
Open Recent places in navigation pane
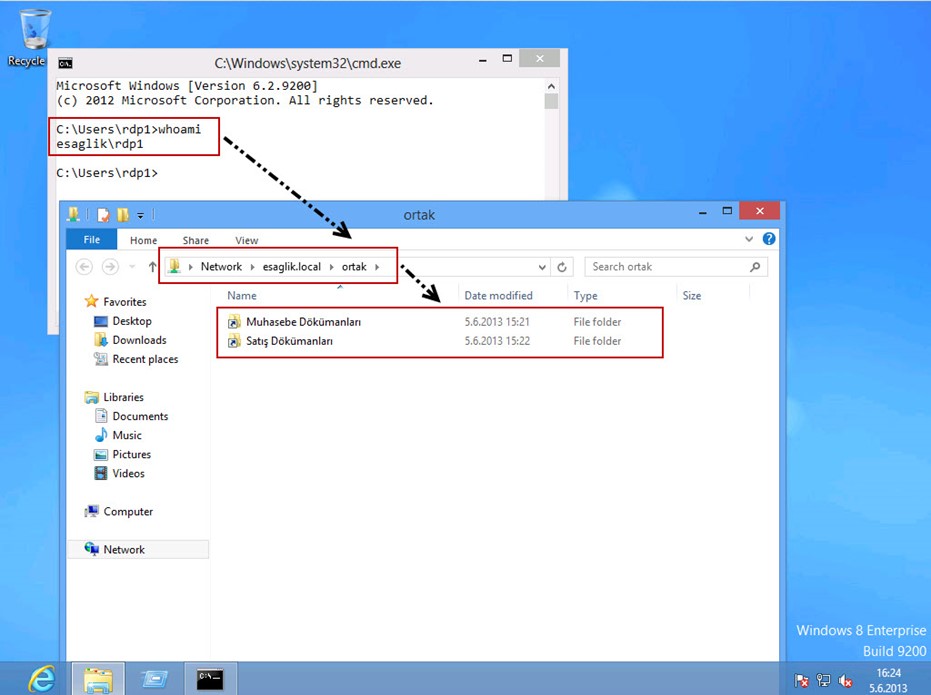click(145, 359)
